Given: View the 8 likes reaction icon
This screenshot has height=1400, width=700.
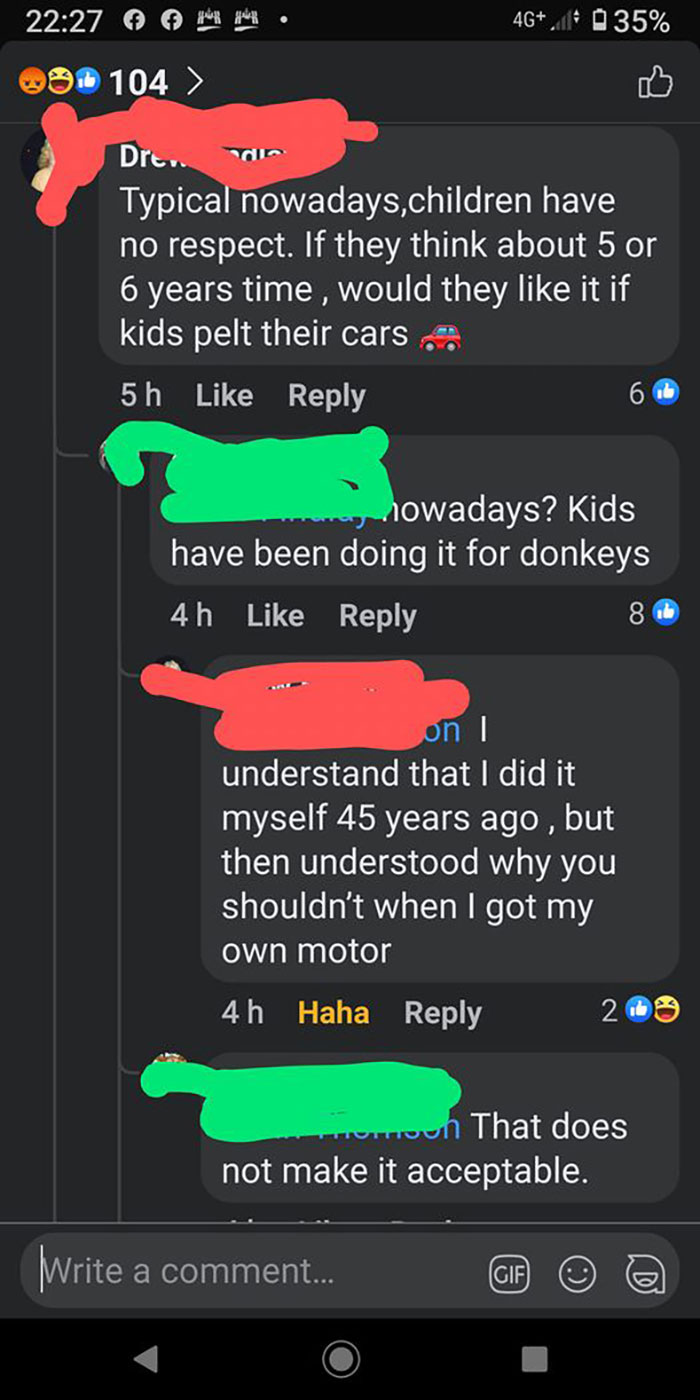Looking at the screenshot, I should tap(667, 614).
